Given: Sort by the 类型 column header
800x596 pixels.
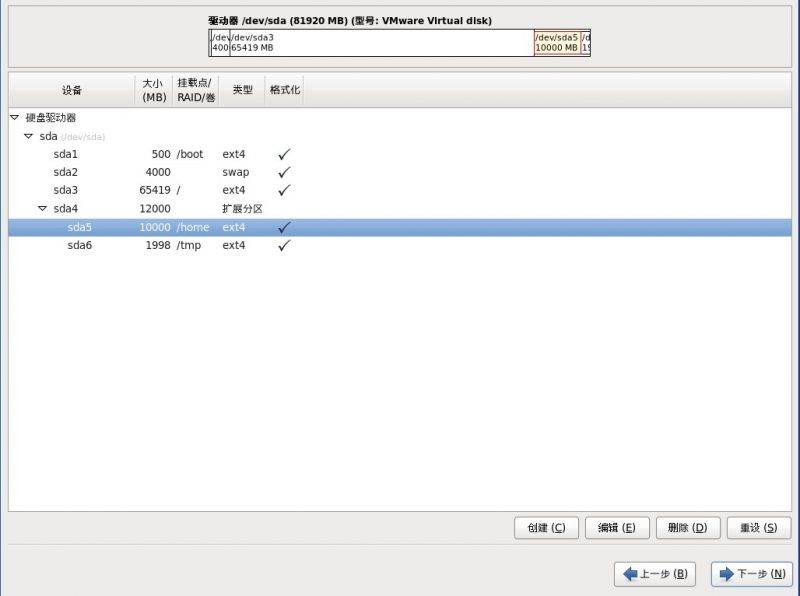Looking at the screenshot, I should (x=242, y=90).
